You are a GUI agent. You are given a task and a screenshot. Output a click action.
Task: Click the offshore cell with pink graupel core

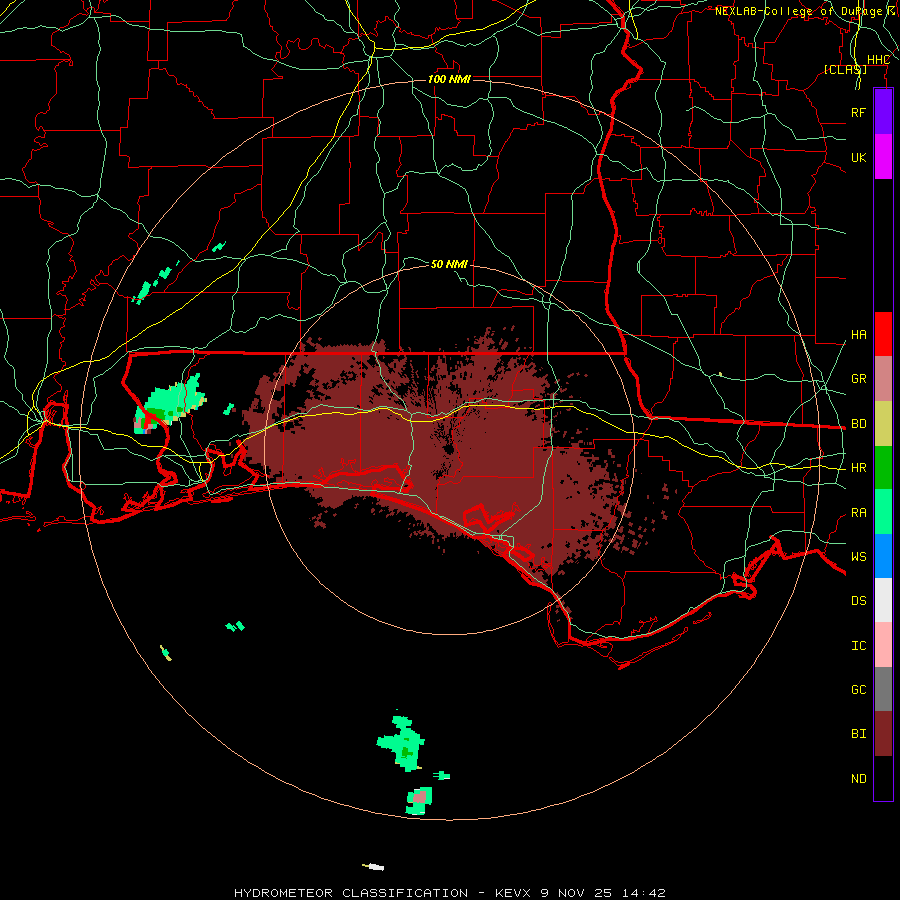tap(419, 800)
